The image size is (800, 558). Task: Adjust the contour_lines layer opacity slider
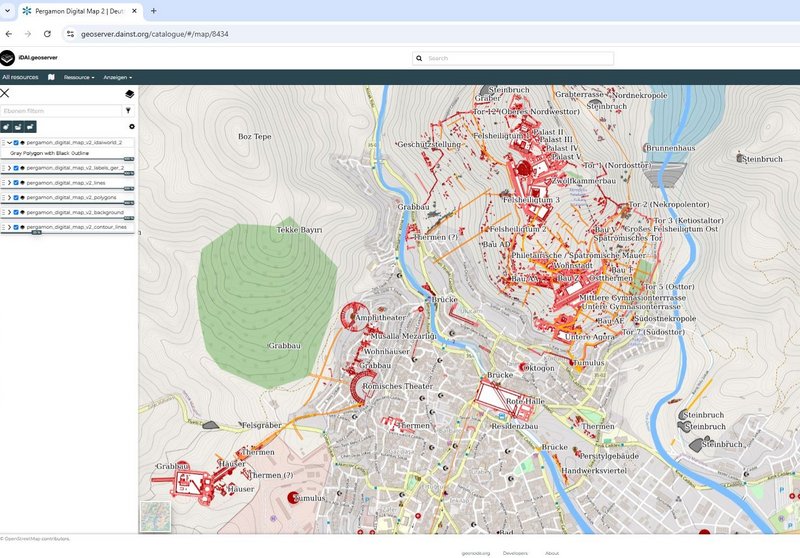coord(36,233)
